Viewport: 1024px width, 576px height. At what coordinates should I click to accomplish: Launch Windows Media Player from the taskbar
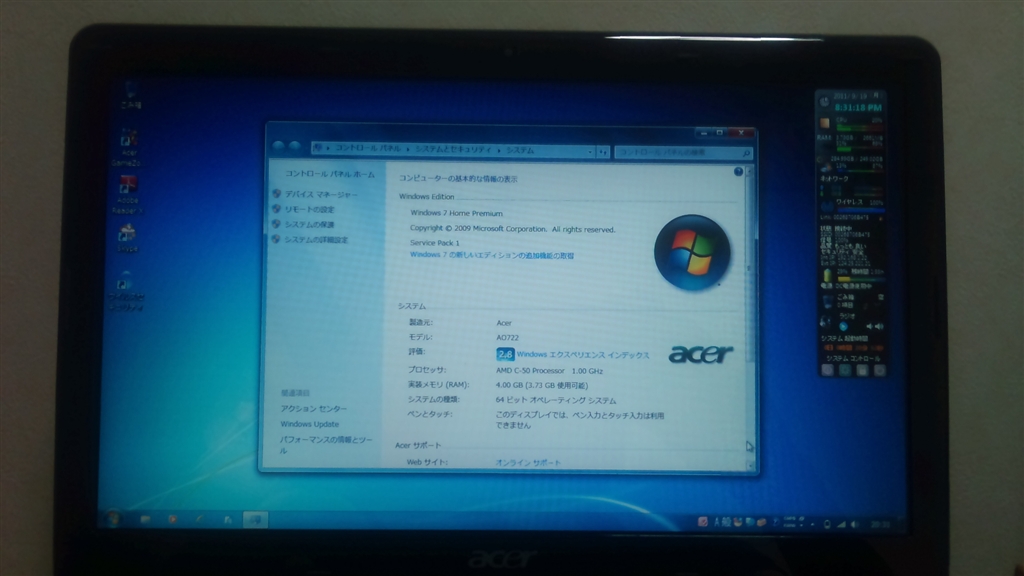[173, 520]
